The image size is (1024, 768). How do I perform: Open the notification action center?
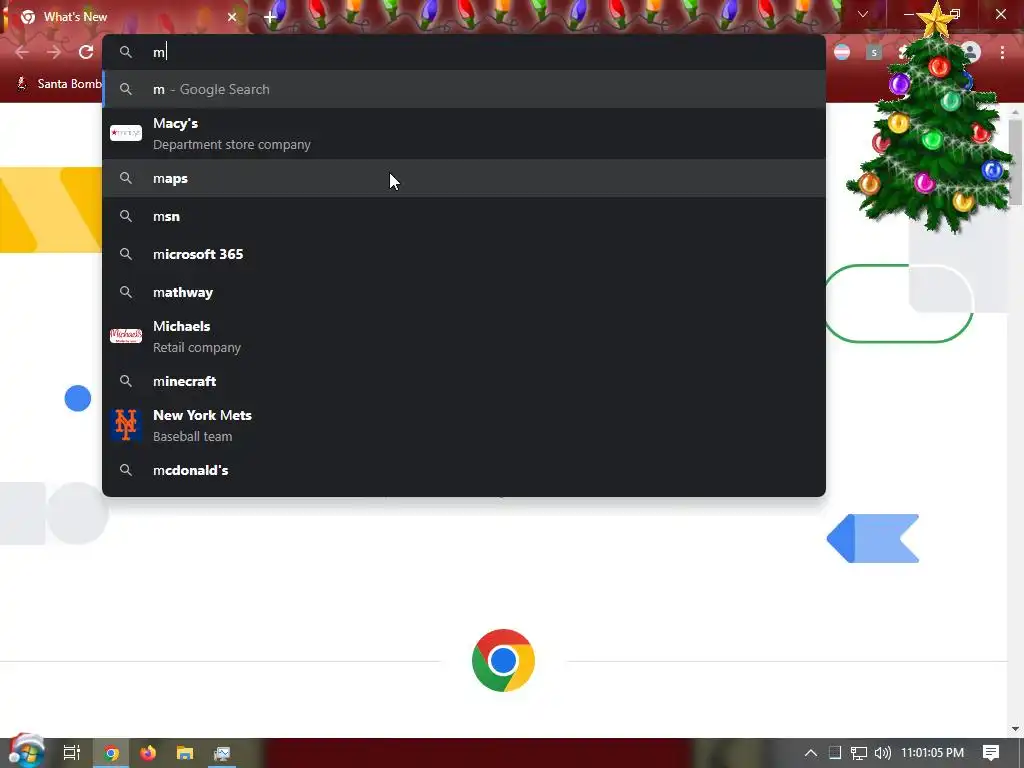pos(991,753)
